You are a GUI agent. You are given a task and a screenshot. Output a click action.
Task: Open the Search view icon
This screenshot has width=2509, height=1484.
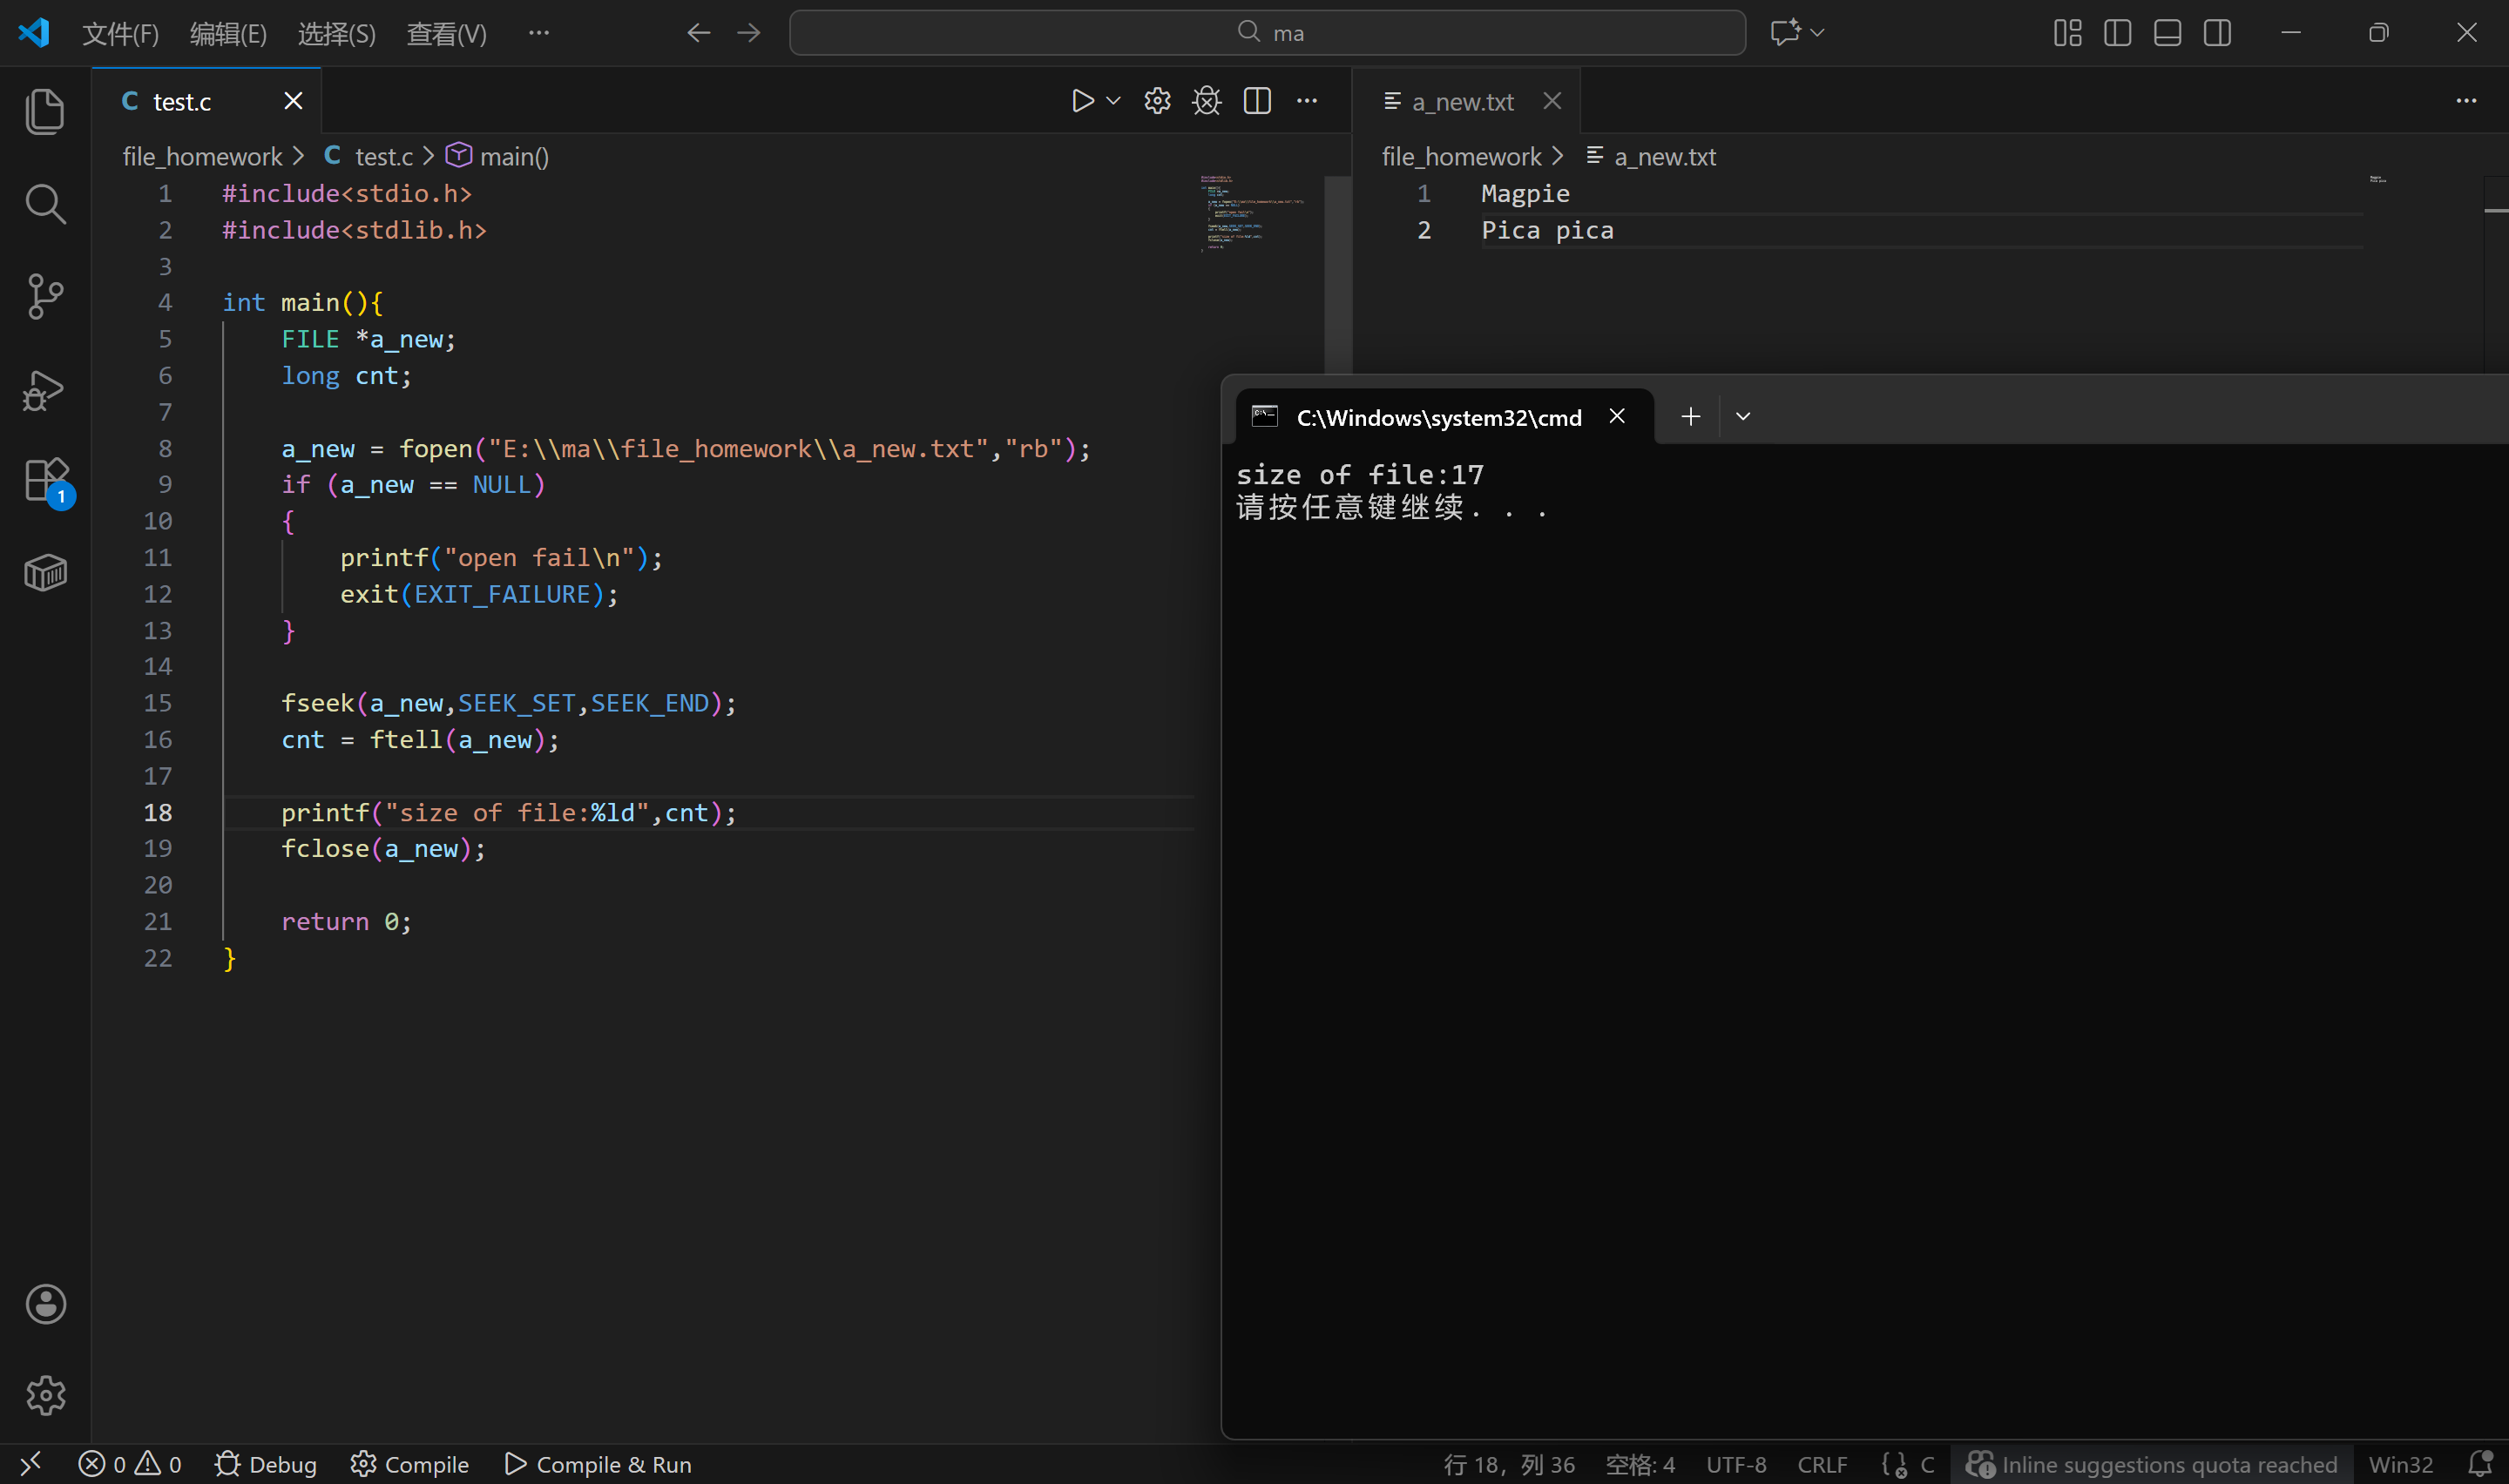[45, 204]
